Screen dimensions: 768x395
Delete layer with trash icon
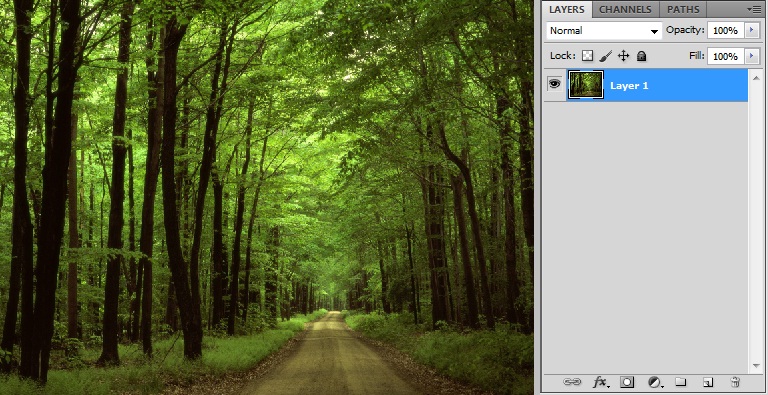tap(734, 382)
